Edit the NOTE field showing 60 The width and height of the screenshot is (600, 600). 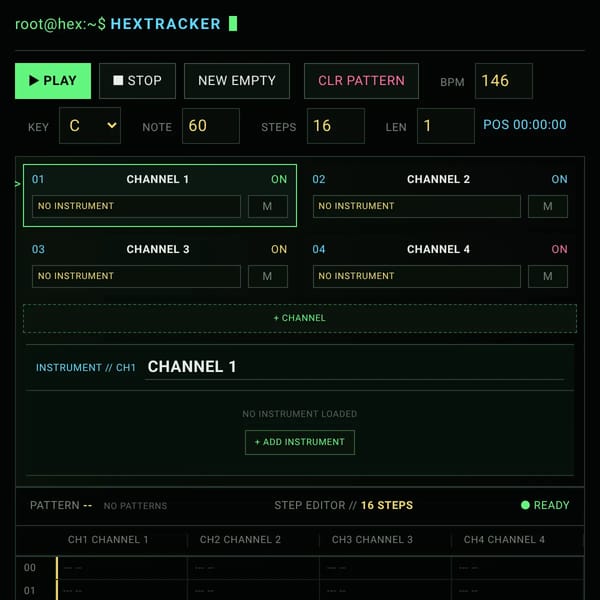click(211, 126)
